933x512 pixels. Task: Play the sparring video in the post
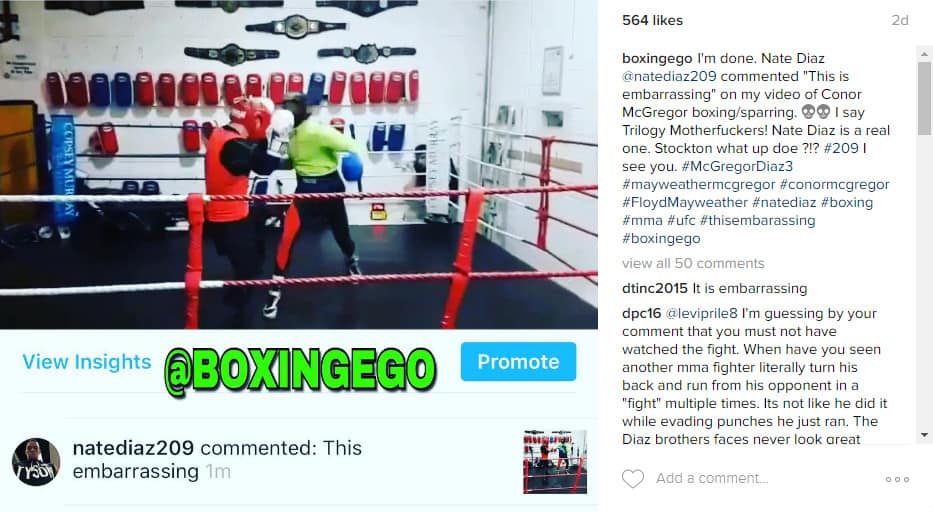click(299, 164)
